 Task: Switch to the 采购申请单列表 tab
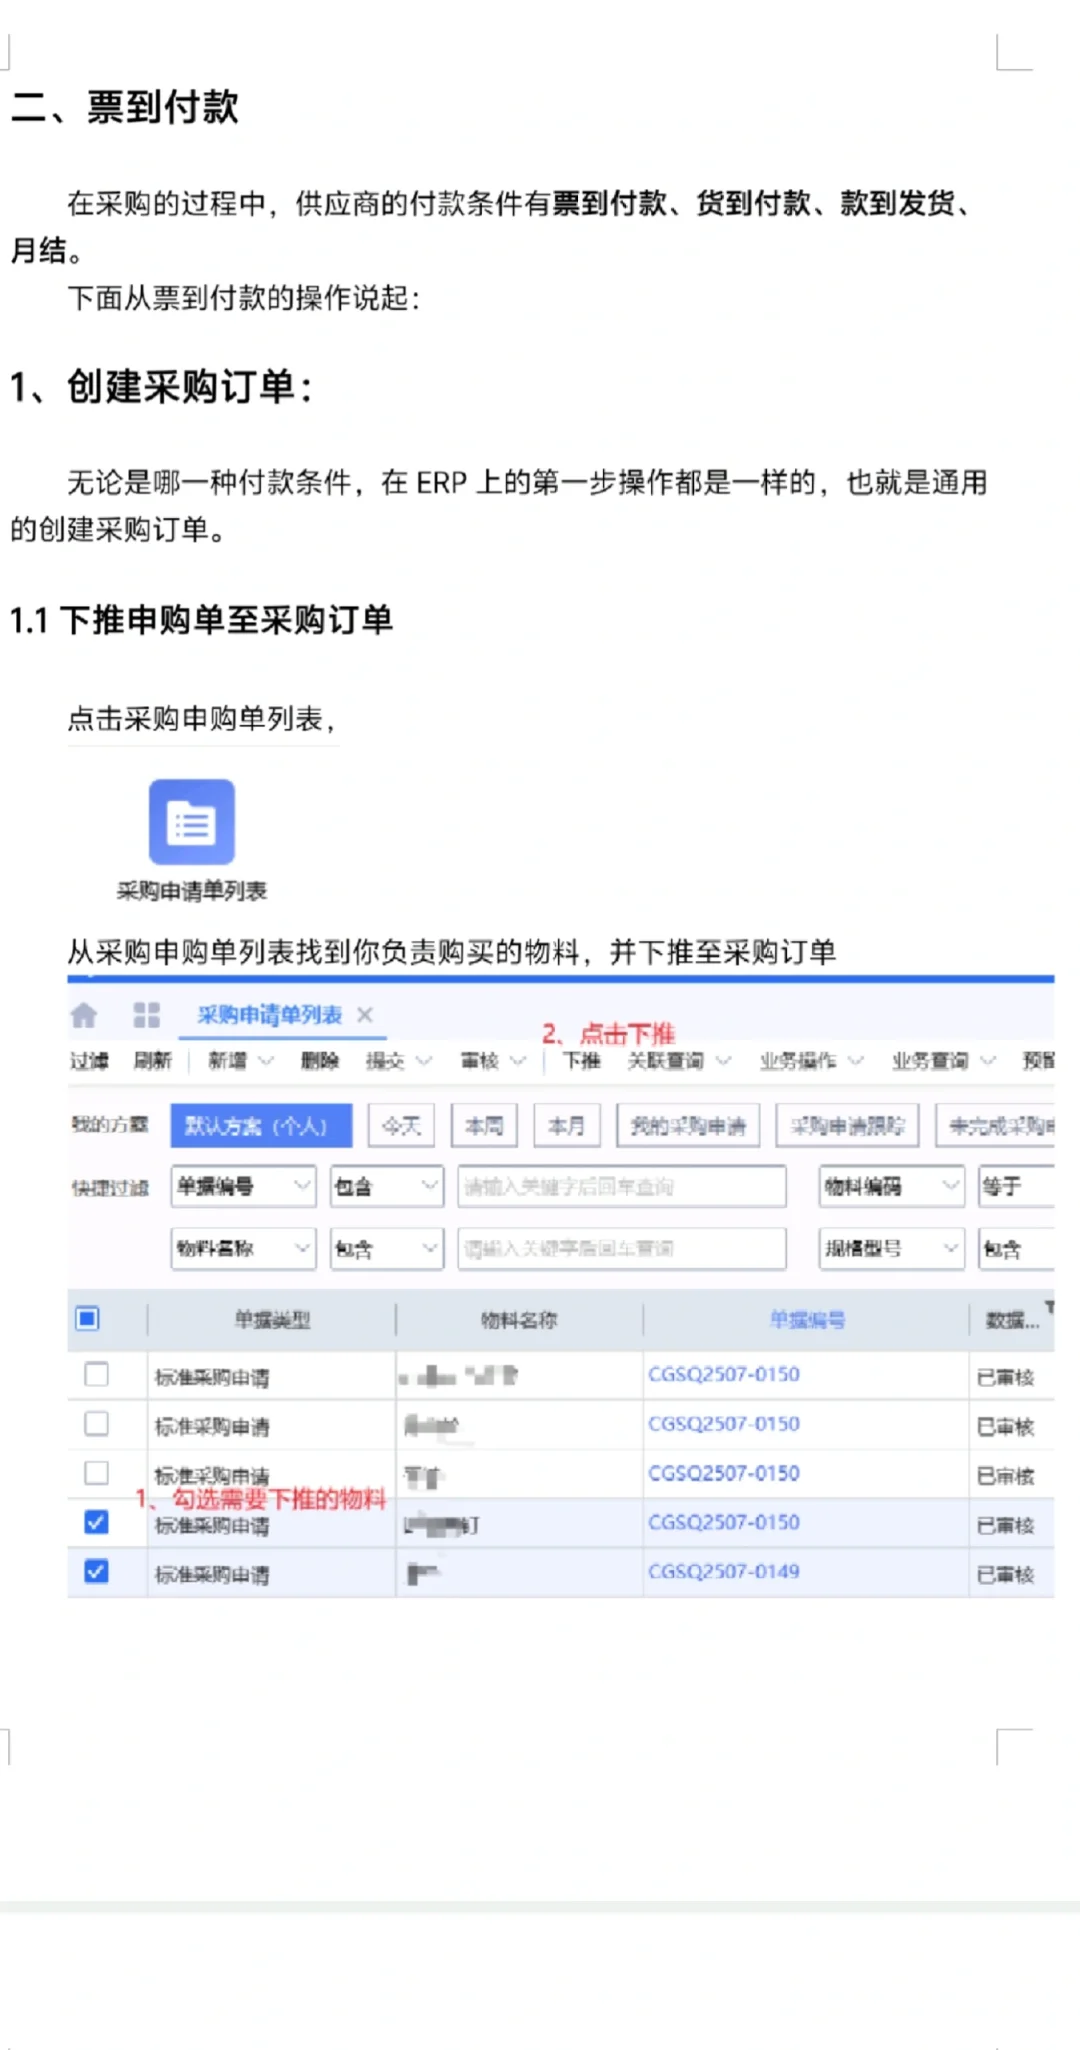(x=269, y=1015)
